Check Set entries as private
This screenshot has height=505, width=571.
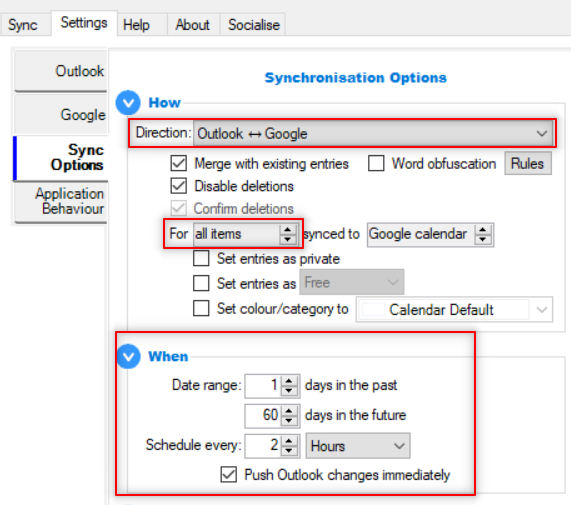point(201,259)
